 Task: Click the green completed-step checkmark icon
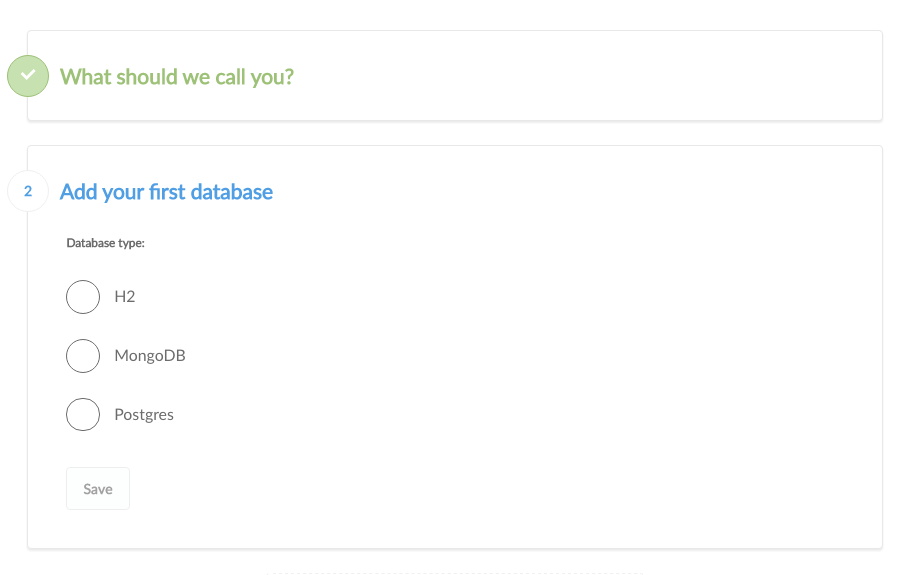[x=28, y=76]
